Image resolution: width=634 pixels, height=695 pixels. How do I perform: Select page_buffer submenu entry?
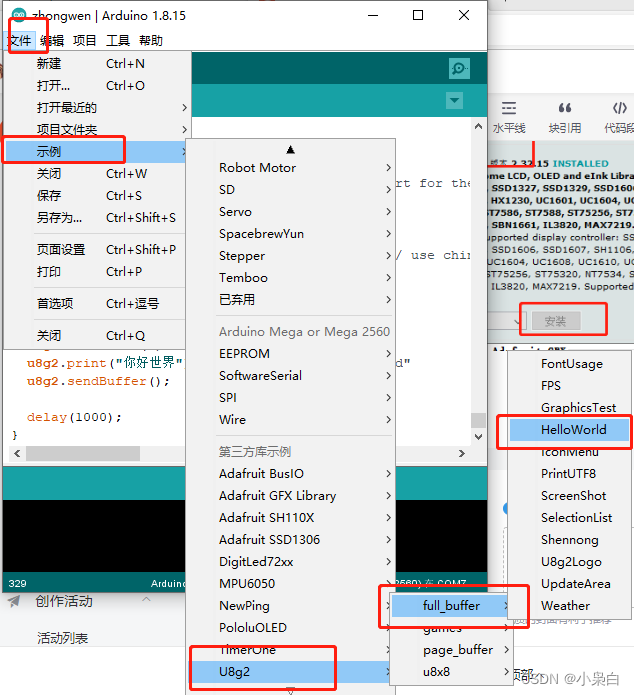coord(451,650)
